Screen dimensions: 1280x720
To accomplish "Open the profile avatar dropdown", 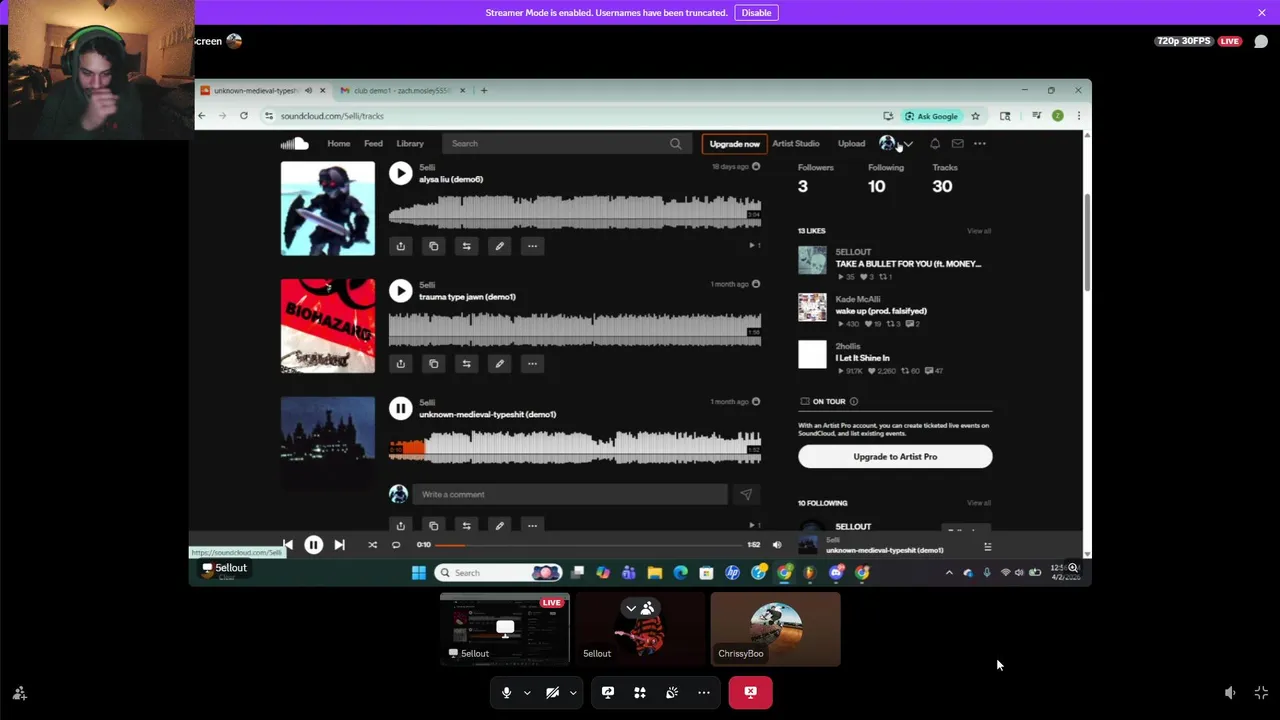I will pyautogui.click(x=895, y=144).
